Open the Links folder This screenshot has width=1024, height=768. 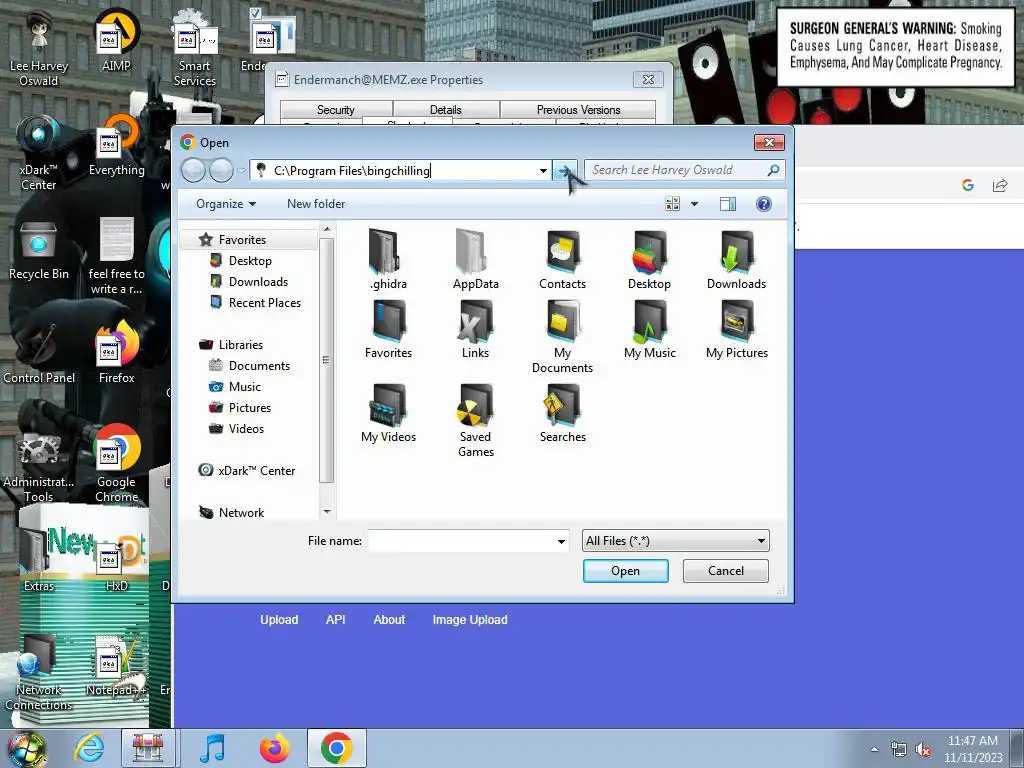pyautogui.click(x=475, y=328)
